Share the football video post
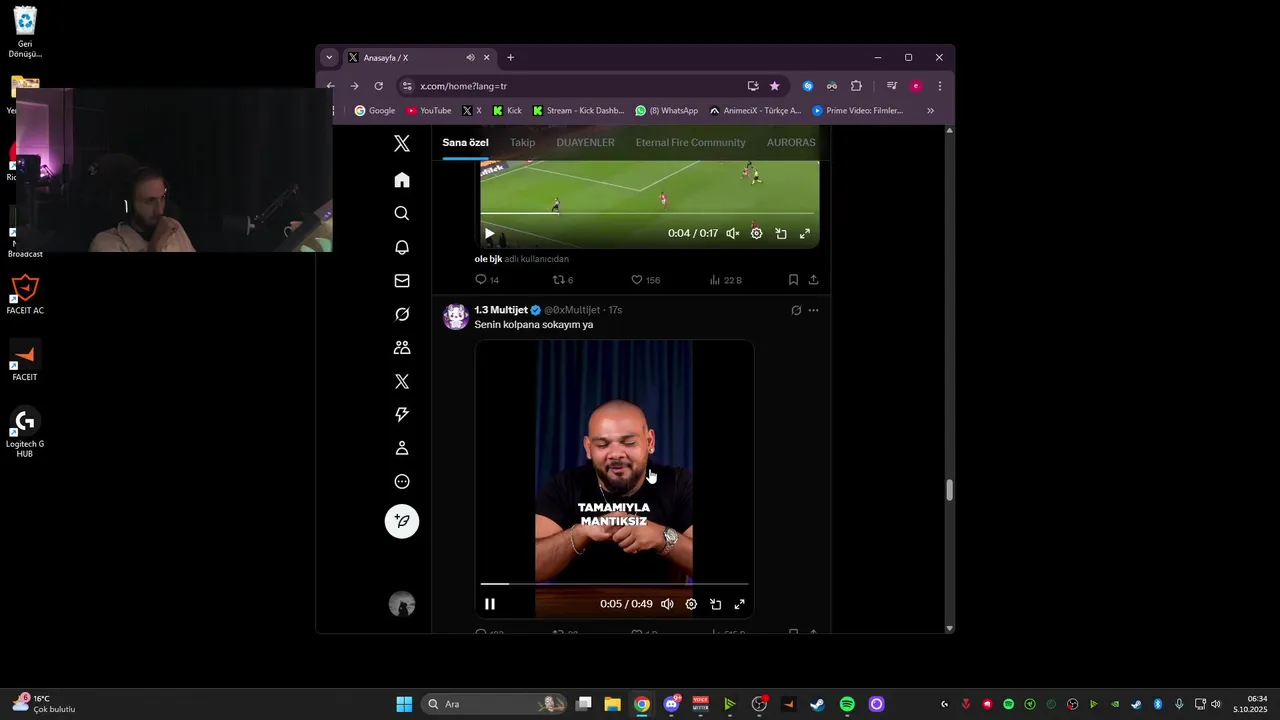Screen dimensions: 1280x720 click(x=813, y=280)
